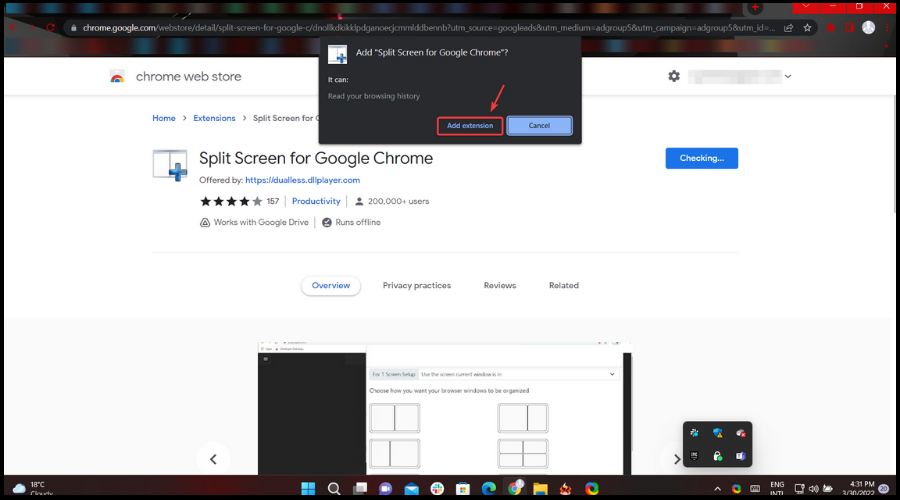Open weather widget showing 18°C
The height and width of the screenshot is (500, 900).
(33, 489)
